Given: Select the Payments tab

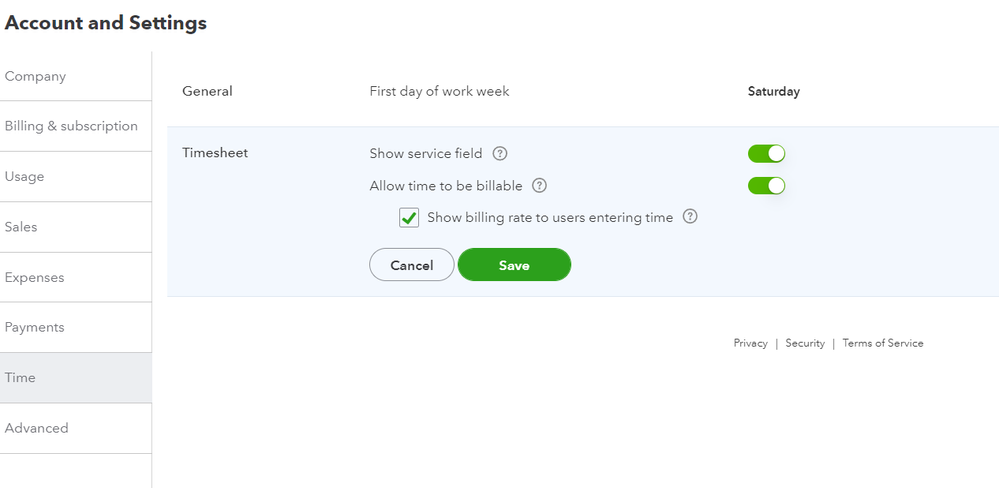Looking at the screenshot, I should [34, 327].
